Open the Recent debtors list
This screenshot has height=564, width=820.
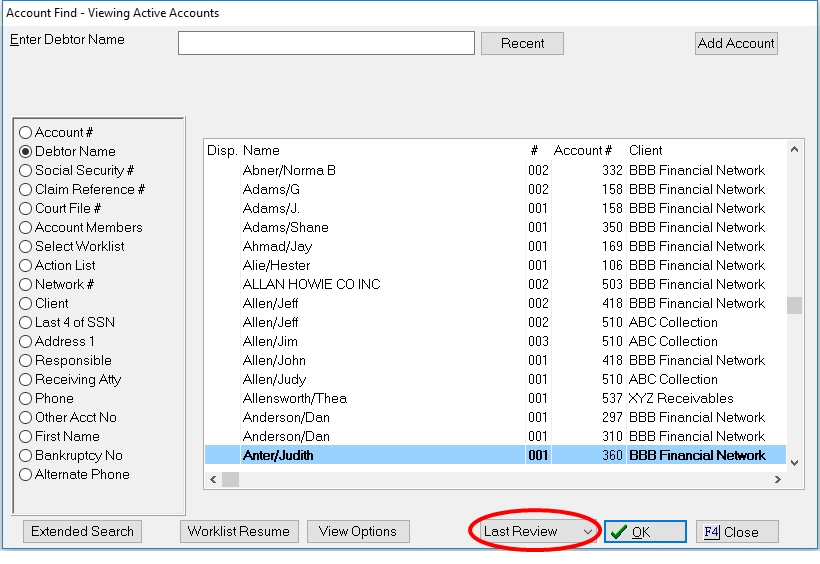click(x=522, y=43)
